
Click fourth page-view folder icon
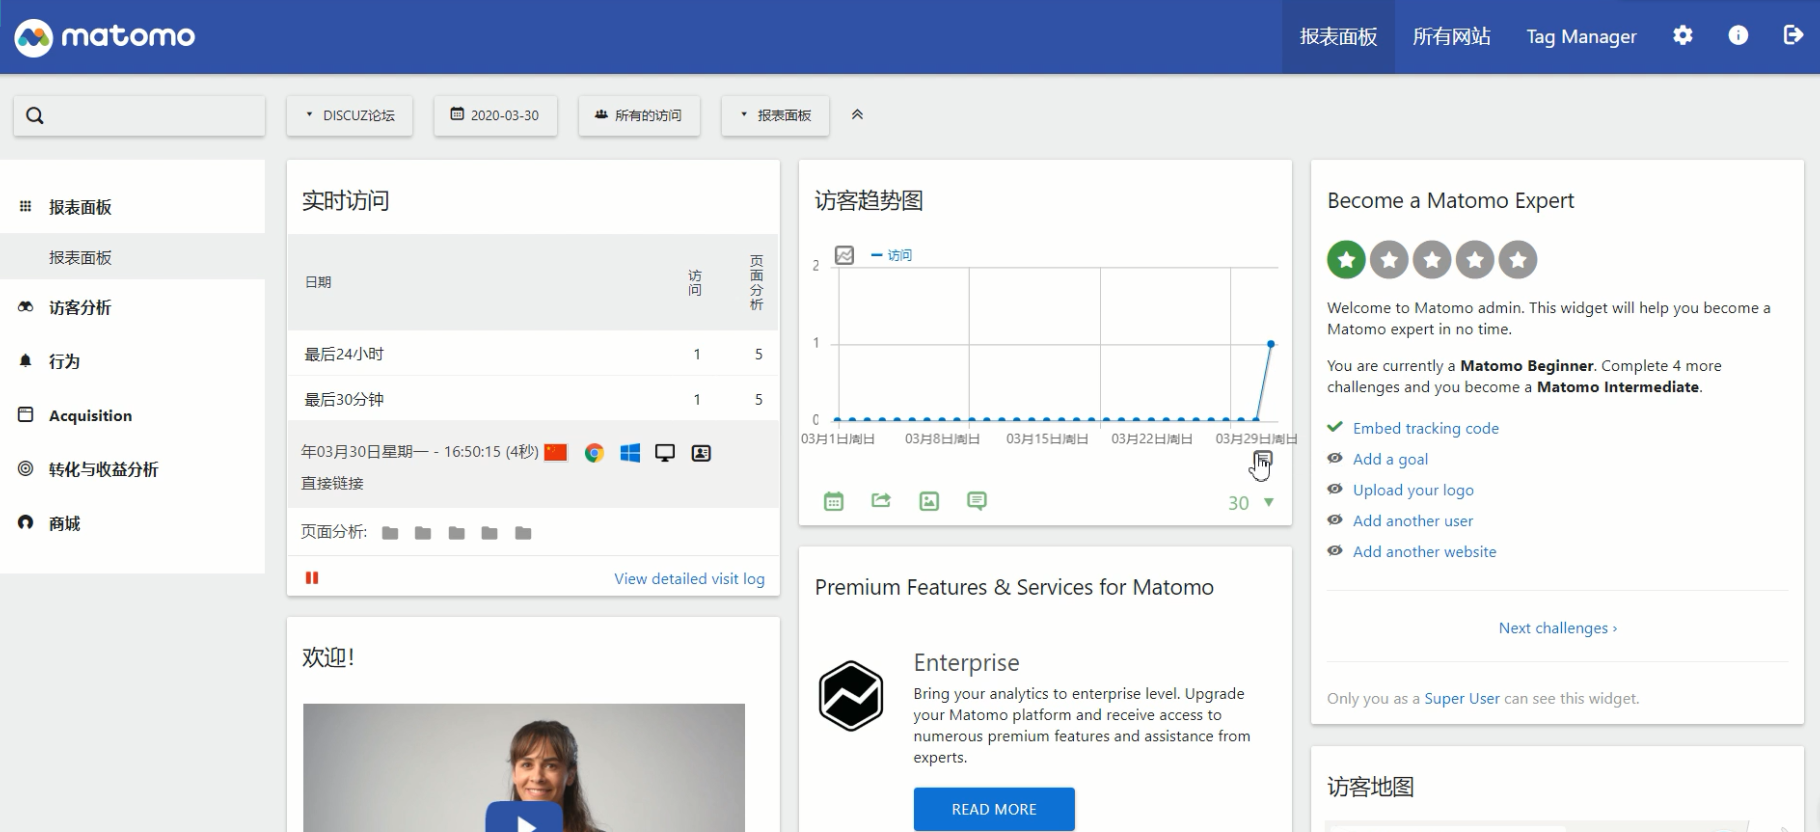489,533
